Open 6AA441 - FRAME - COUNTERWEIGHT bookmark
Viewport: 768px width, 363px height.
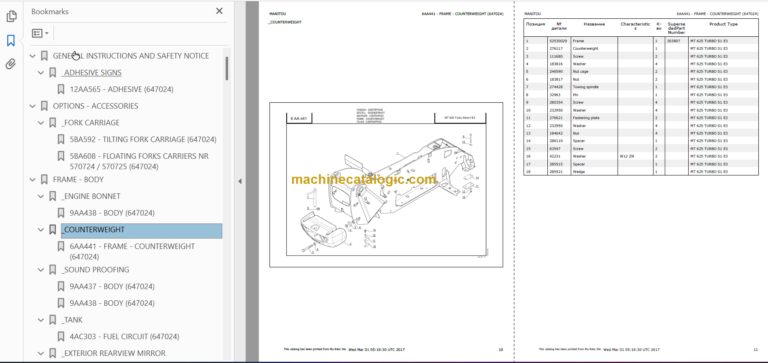[x=132, y=251]
